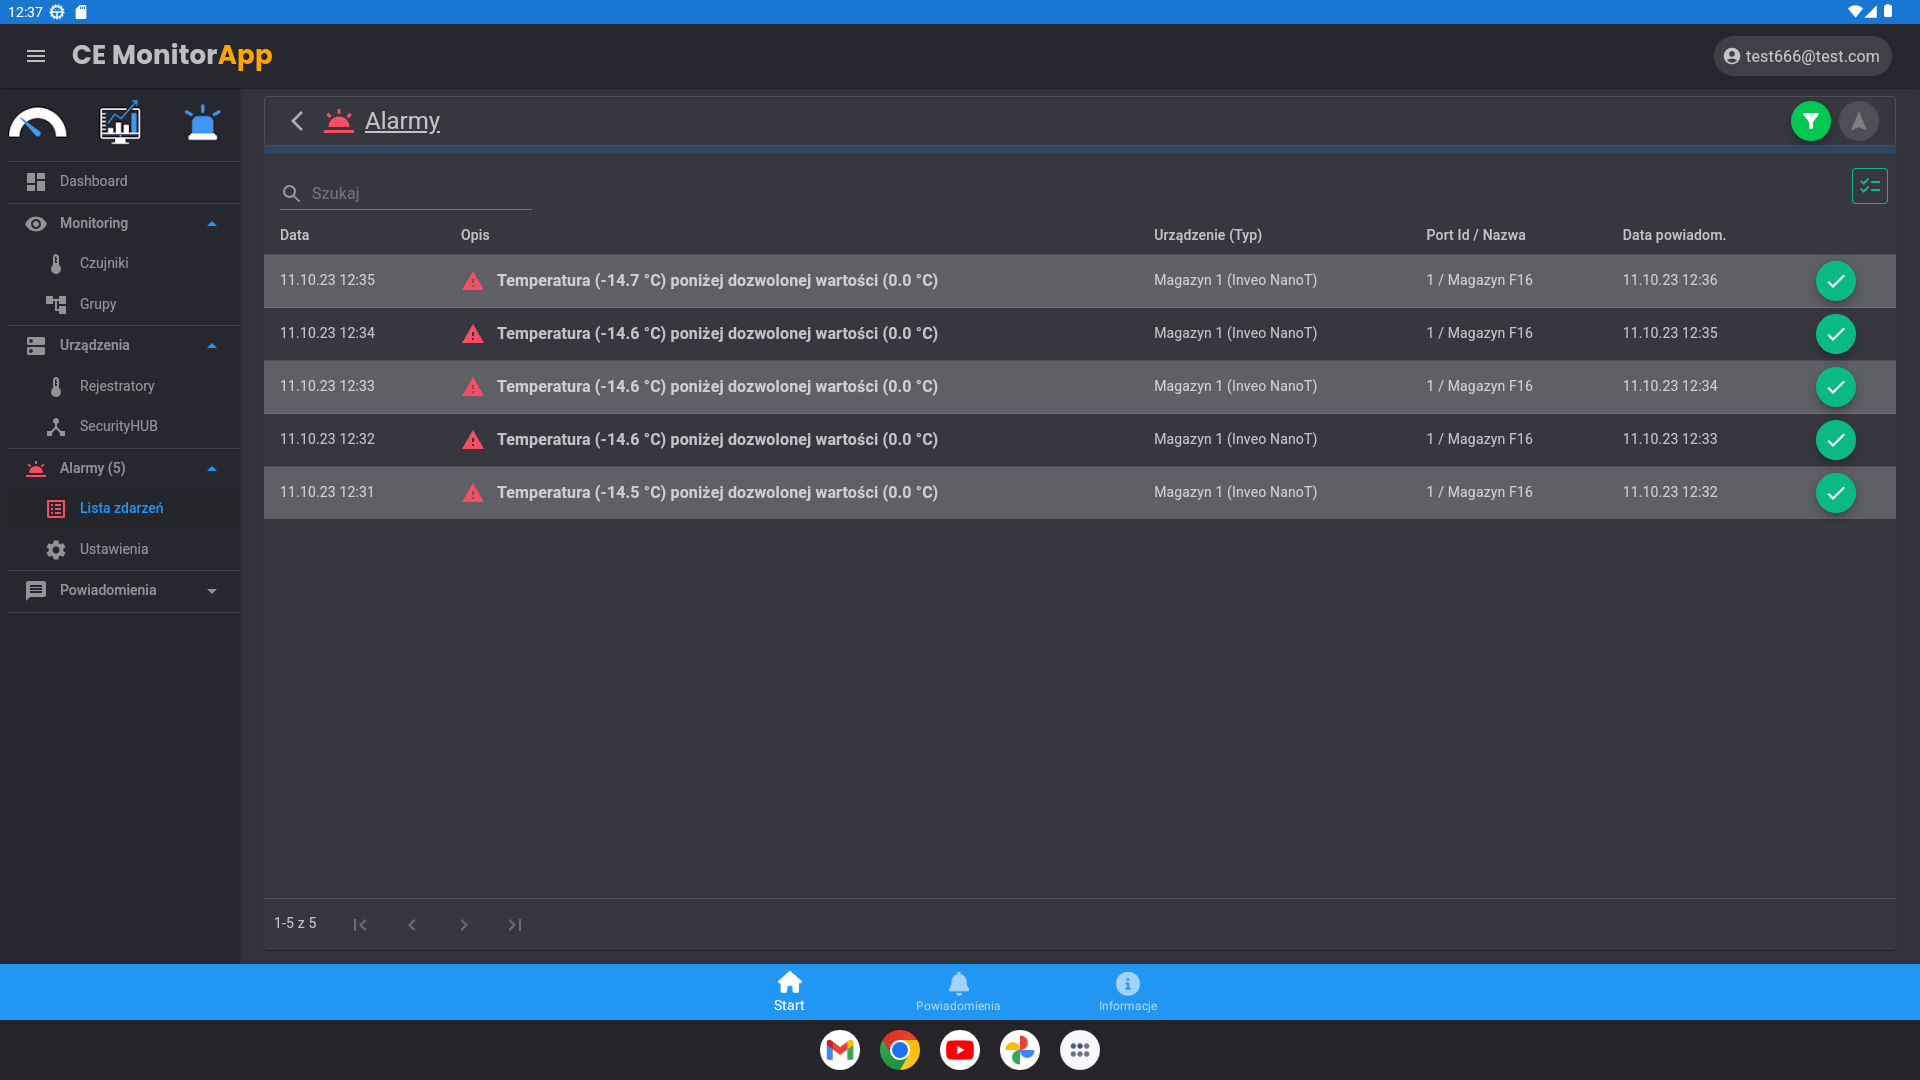The height and width of the screenshot is (1080, 1920).
Task: Open Grupy in the sidebar
Action: (x=124, y=304)
